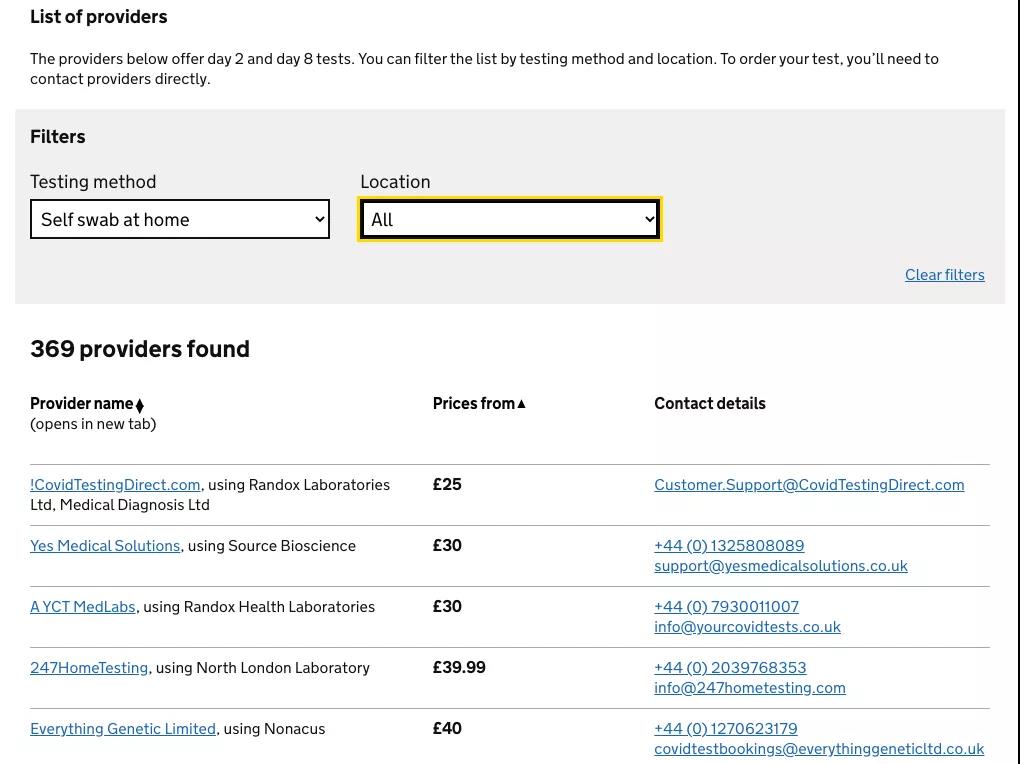1020x764 pixels.
Task: Sort table by Prices from header
Action: coord(474,403)
